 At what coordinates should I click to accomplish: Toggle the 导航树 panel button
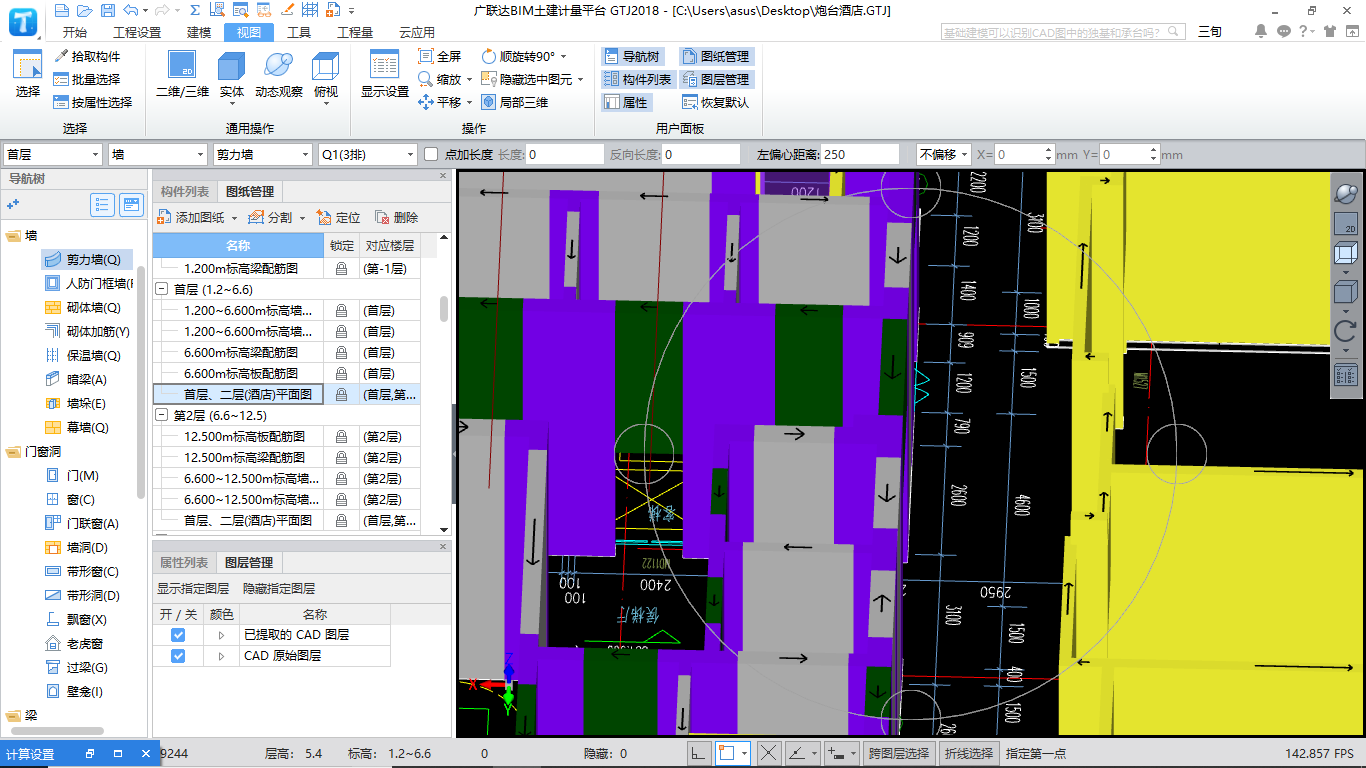pos(631,56)
